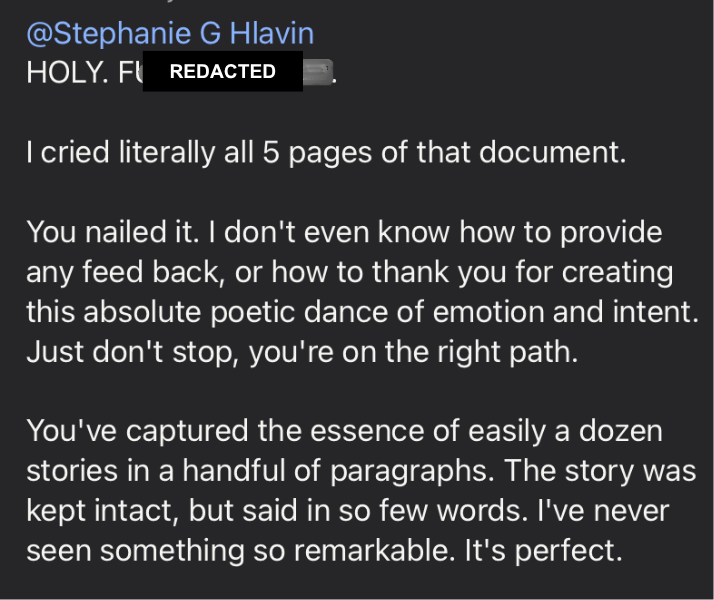Image resolution: width=714 pixels, height=600 pixels.
Task: Click the line starting "any feed back"
Action: click(x=349, y=273)
